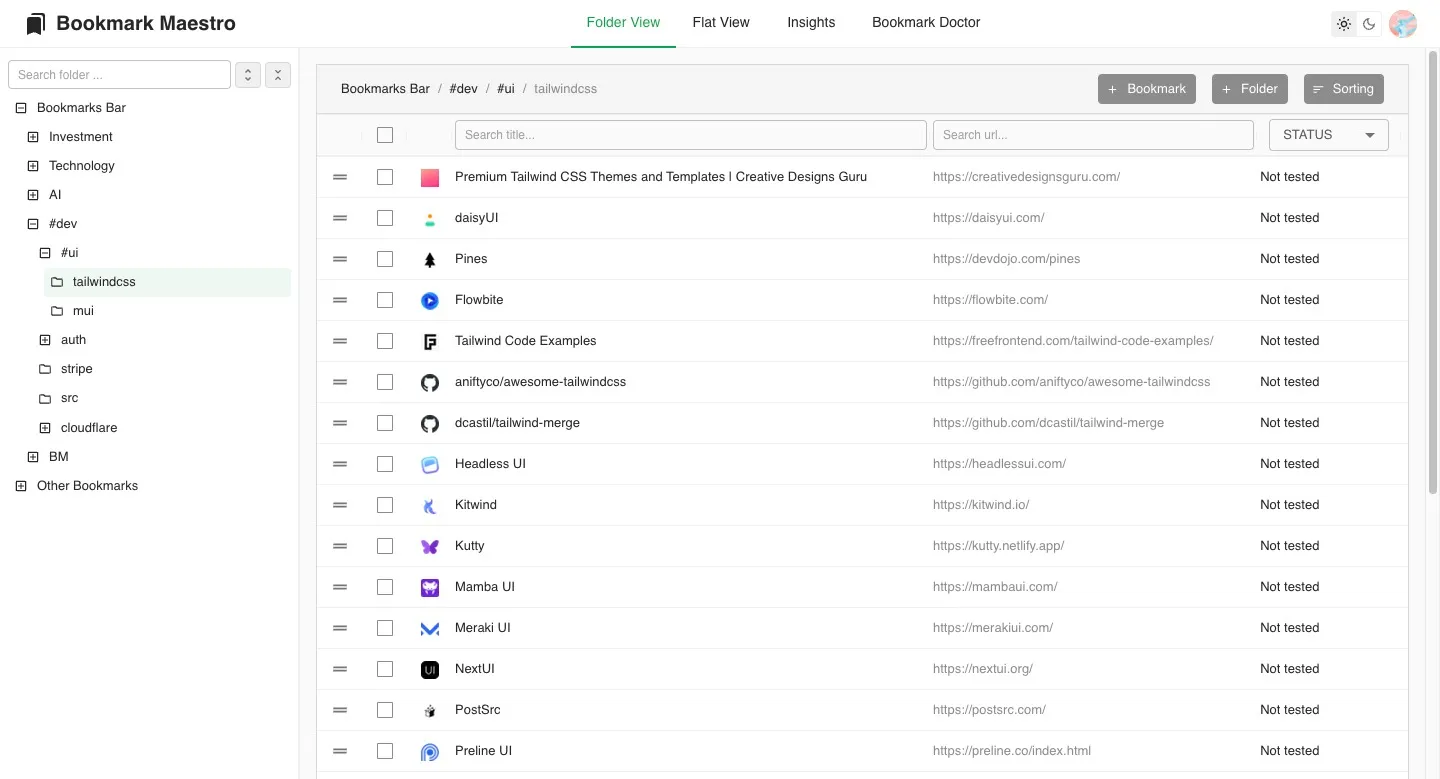
Task: Click GitHub icon for aniftyco/awesome-tailwindcss
Action: (x=430, y=382)
